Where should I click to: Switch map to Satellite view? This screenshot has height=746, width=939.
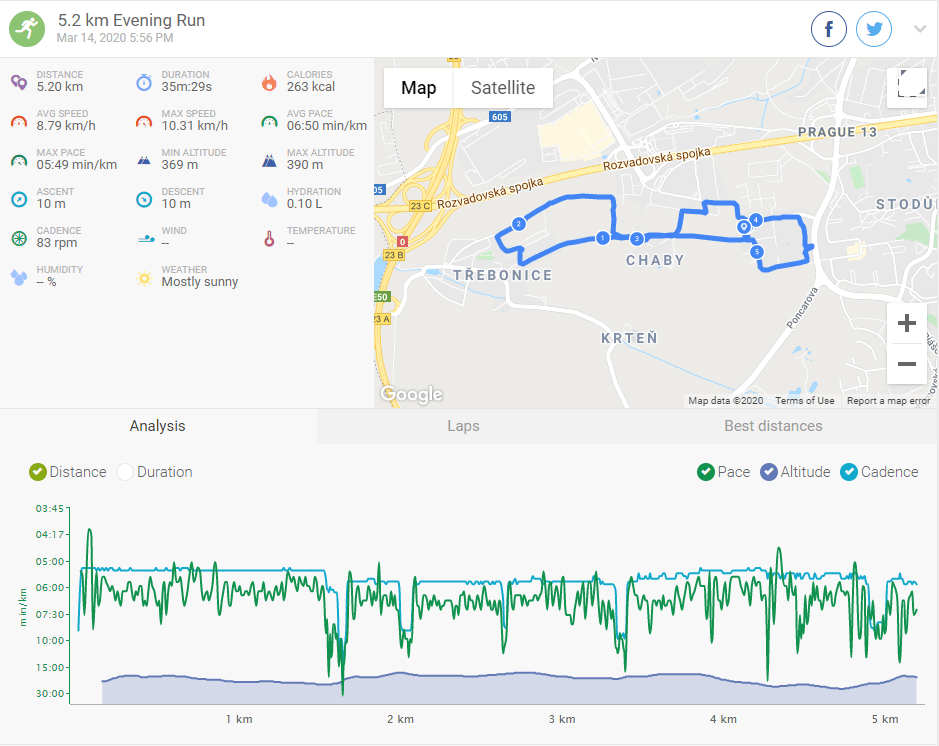coord(503,88)
